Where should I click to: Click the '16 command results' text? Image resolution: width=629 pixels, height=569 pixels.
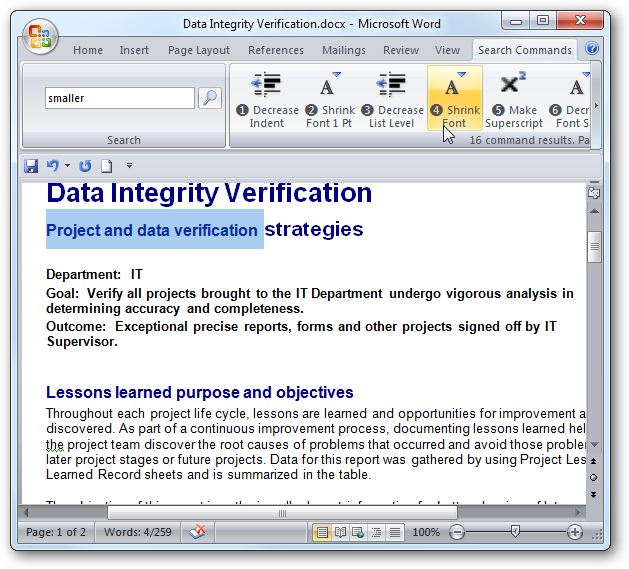click(521, 140)
